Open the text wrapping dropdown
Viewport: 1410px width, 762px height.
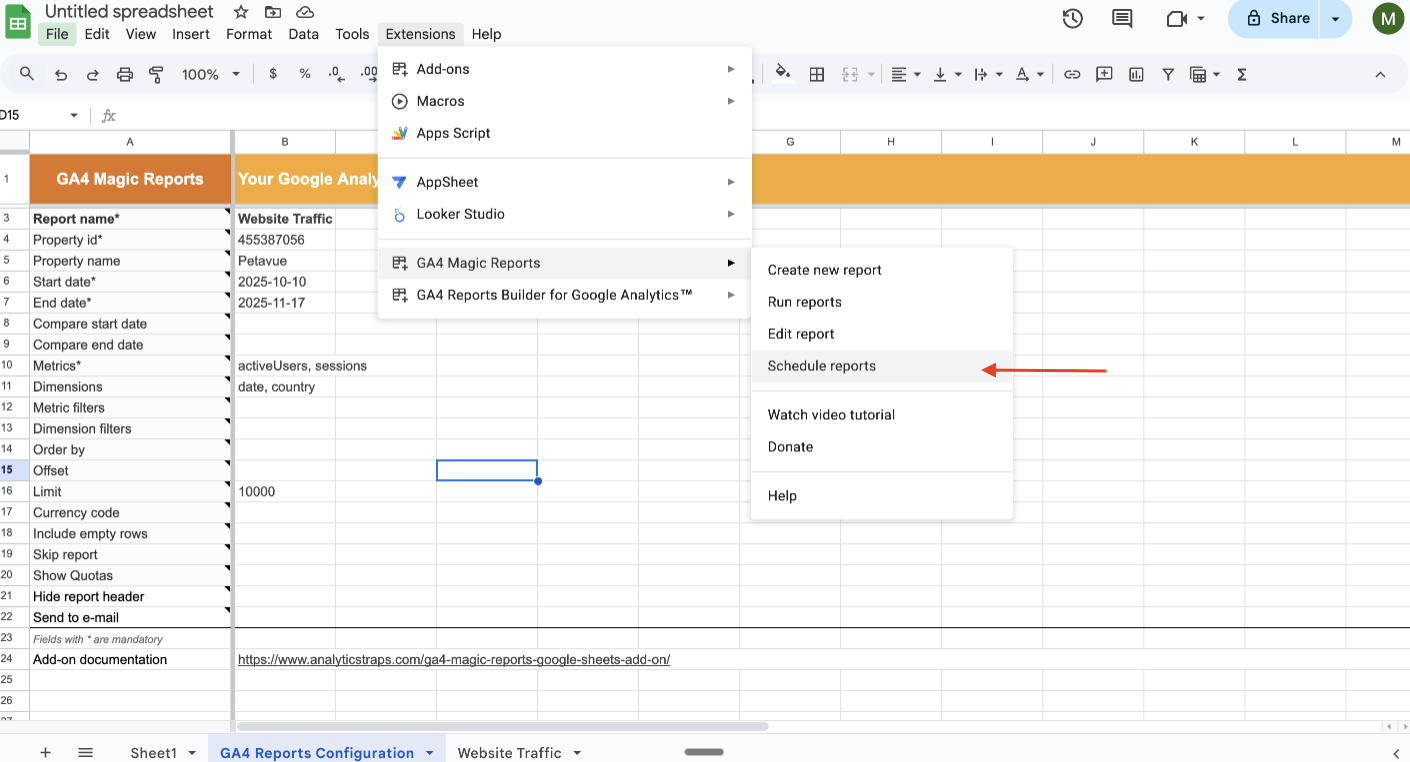(986, 74)
